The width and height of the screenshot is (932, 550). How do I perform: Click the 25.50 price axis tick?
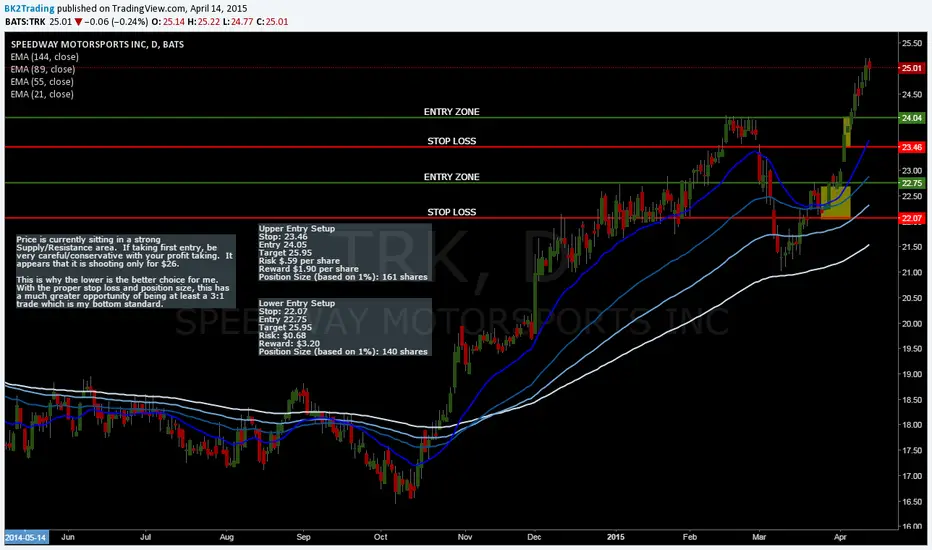tap(912, 43)
